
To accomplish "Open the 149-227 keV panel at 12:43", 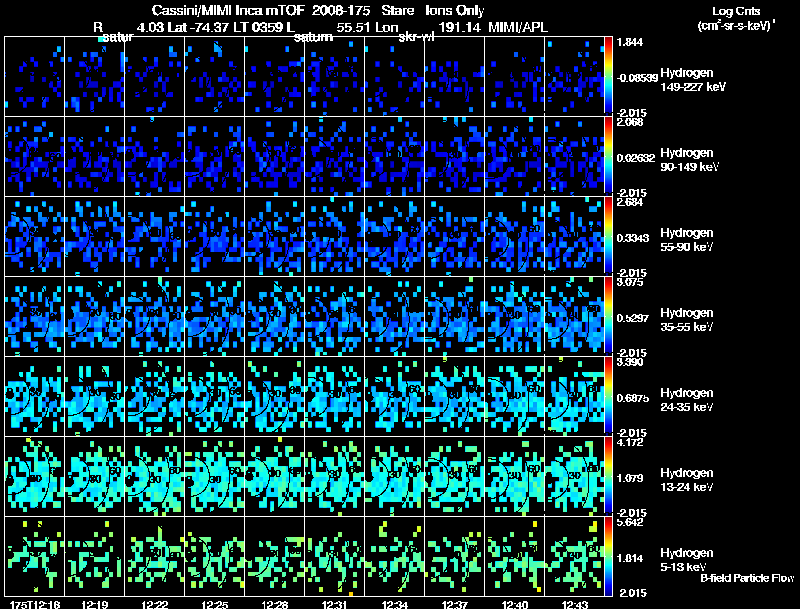I will click(575, 77).
